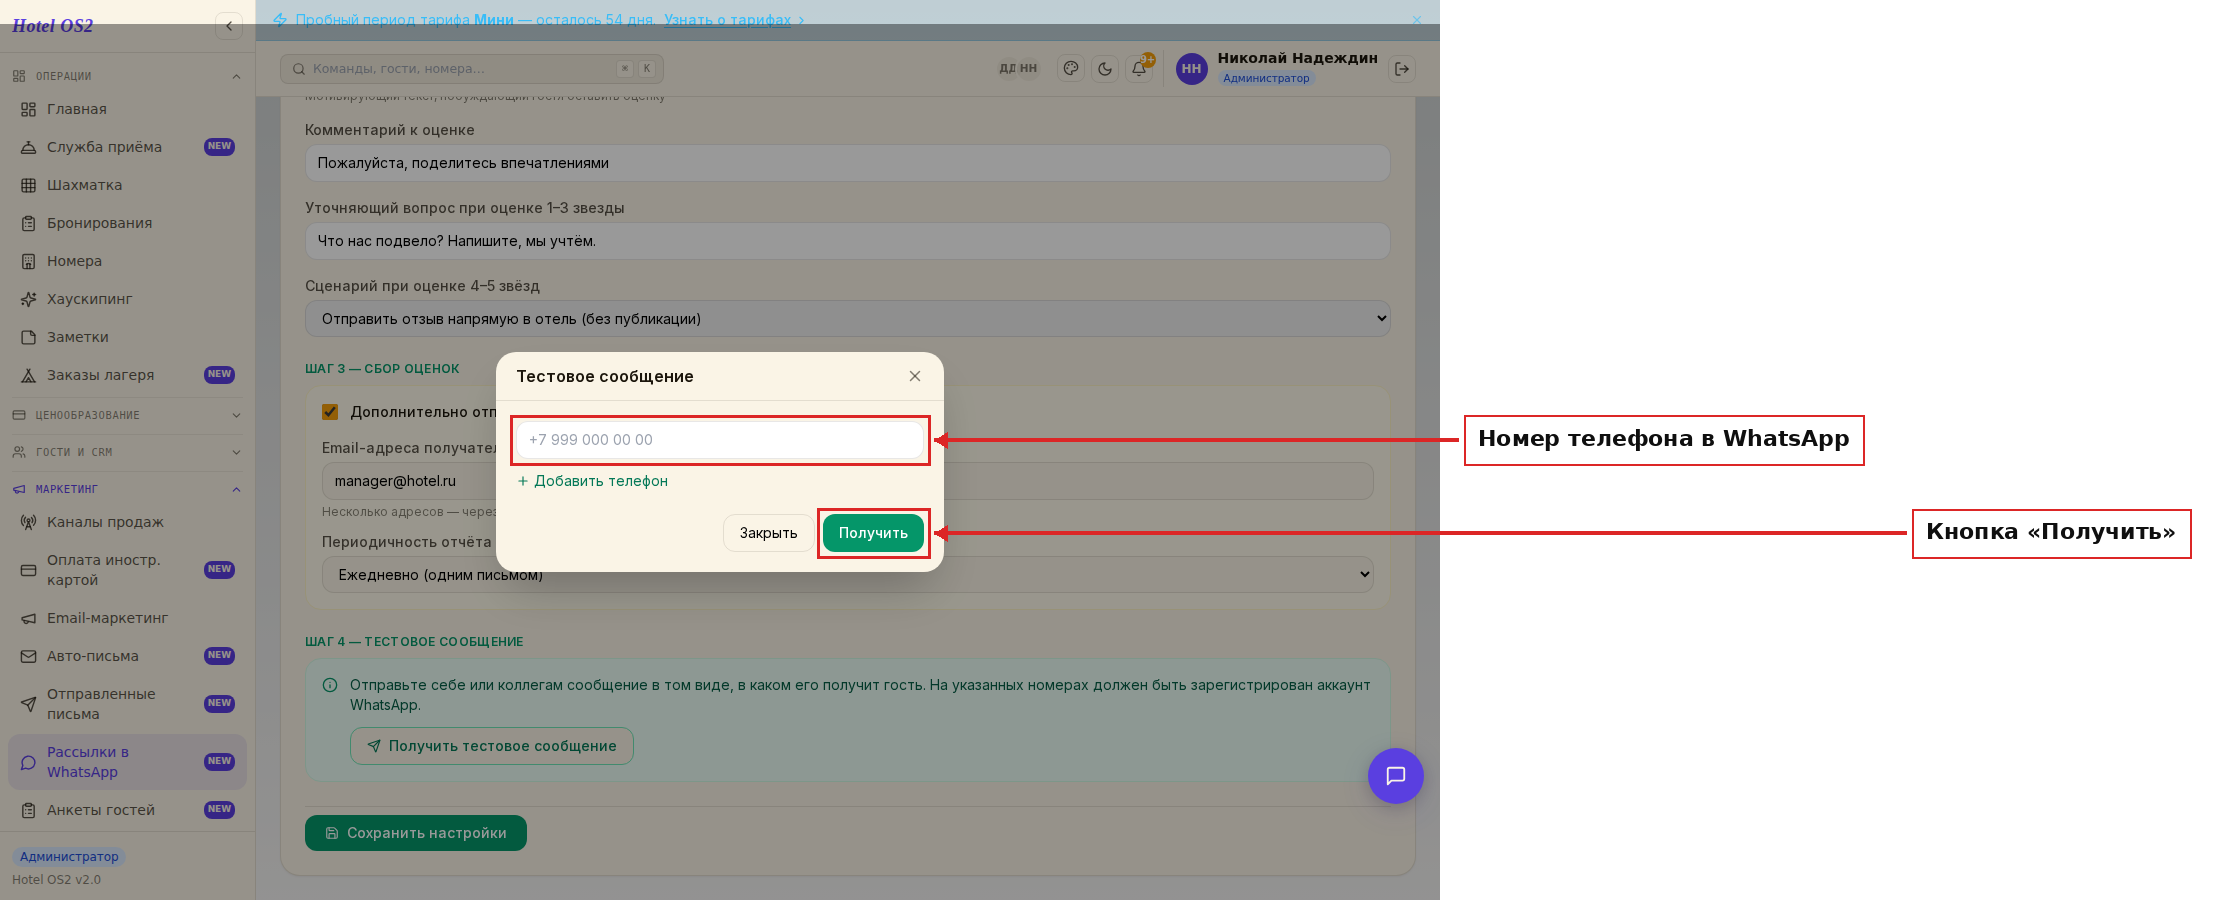Click the Служба приёма bell icon
2215x900 pixels.
28,147
